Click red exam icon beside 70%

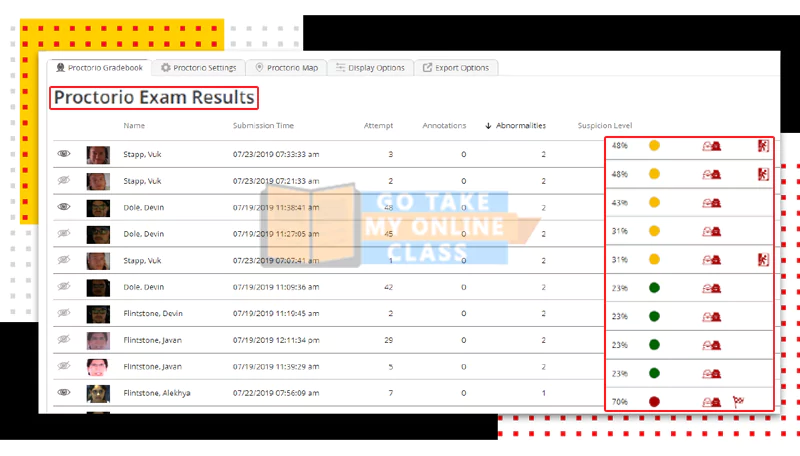pos(712,402)
